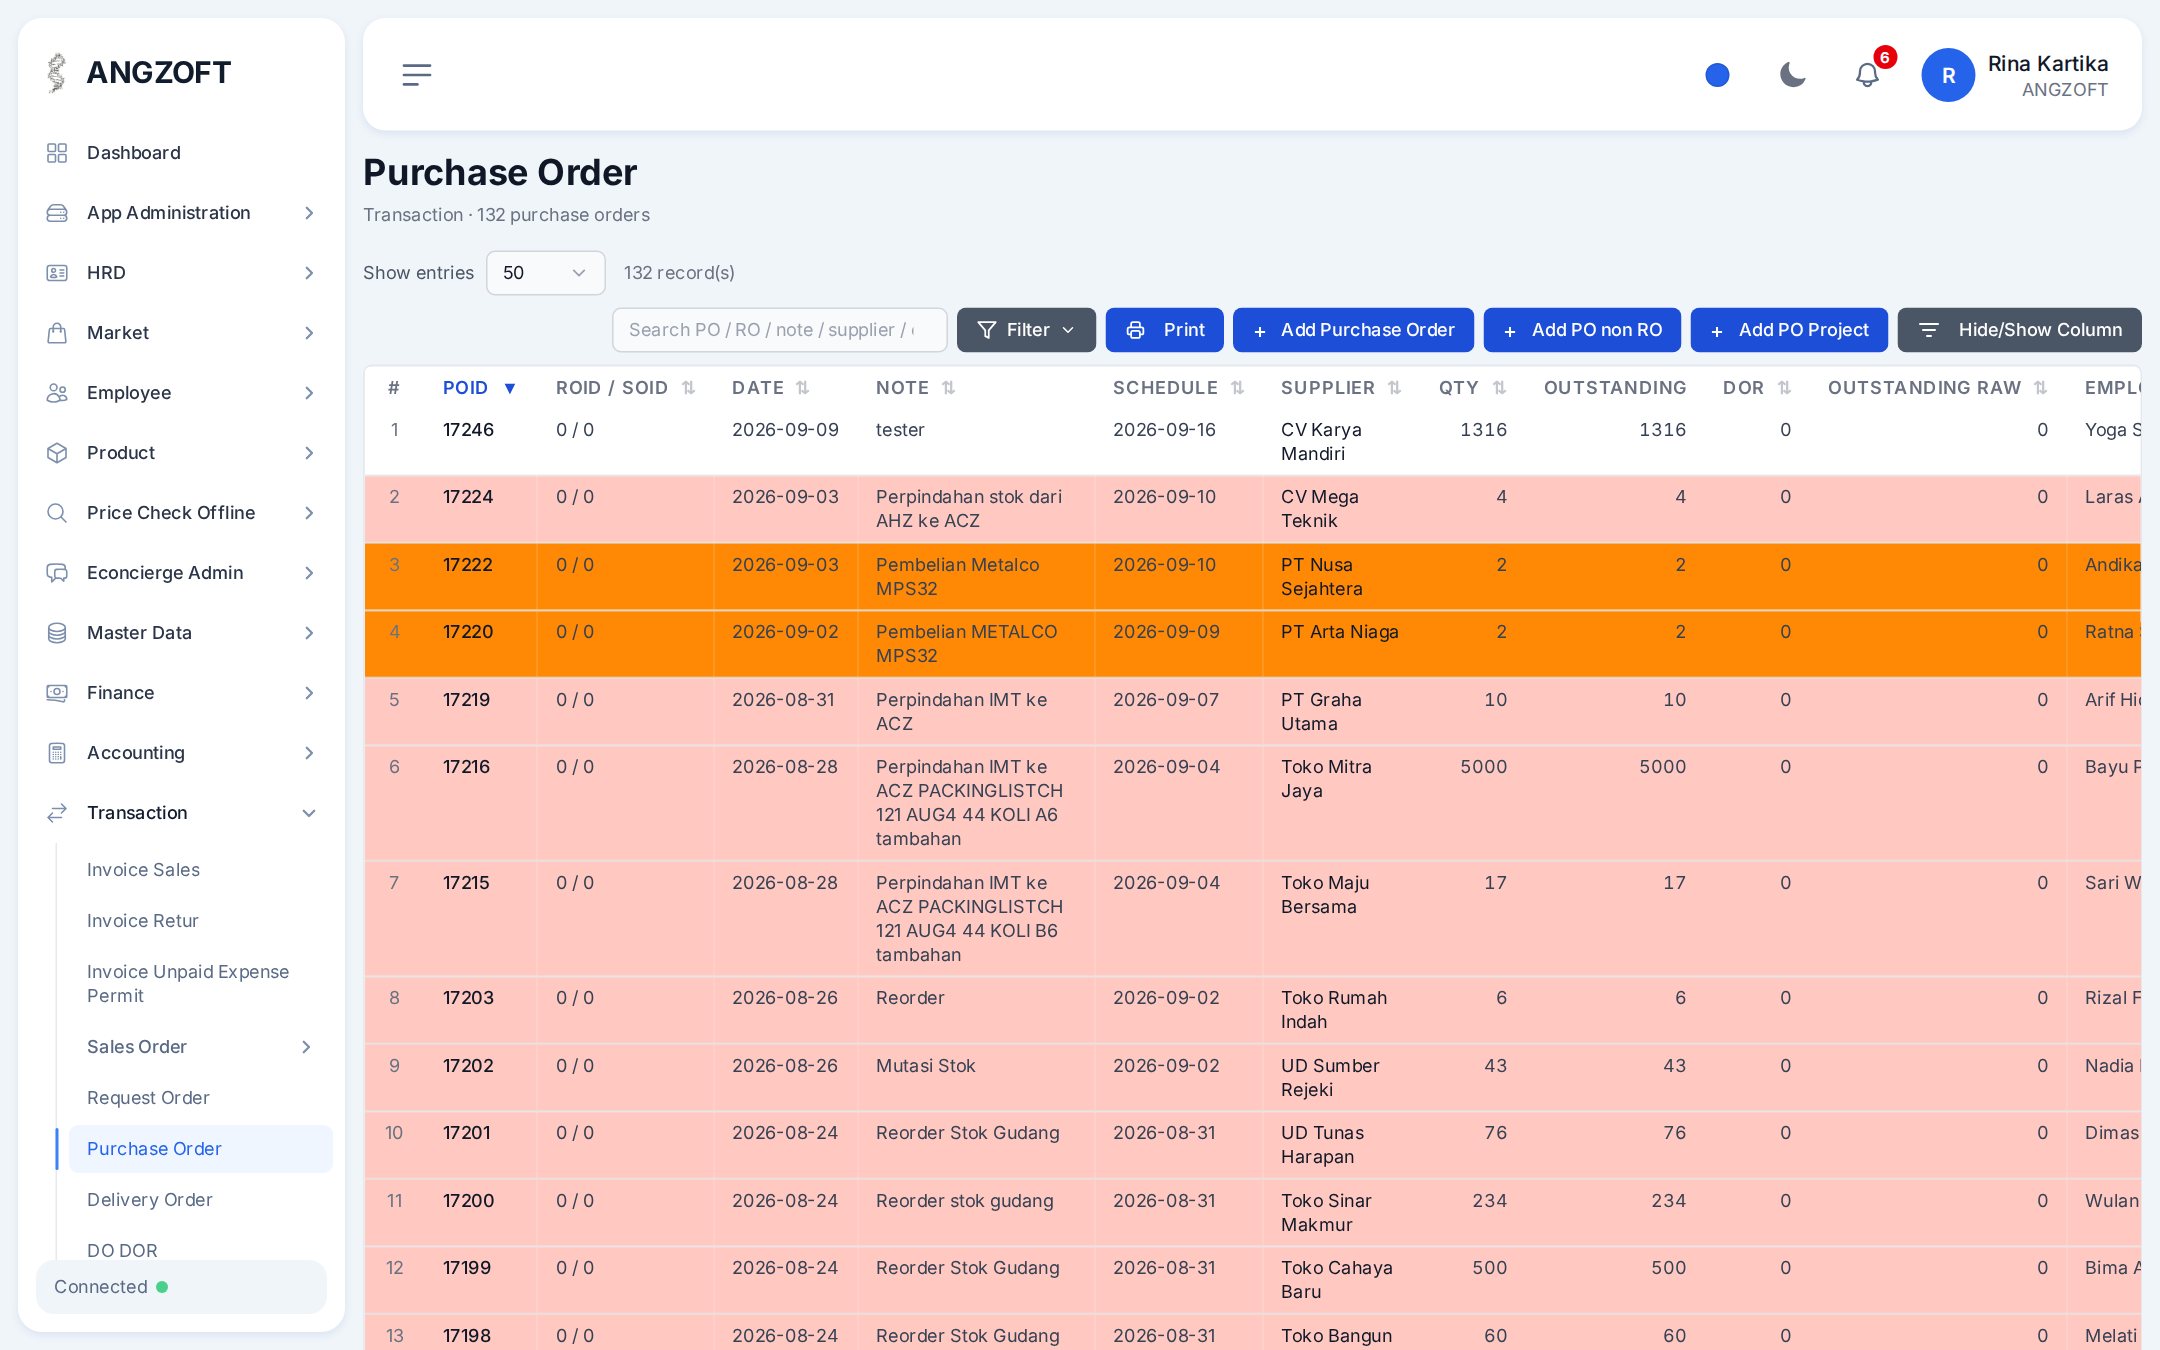Click the Print button
2160x1350 pixels.
tap(1164, 330)
